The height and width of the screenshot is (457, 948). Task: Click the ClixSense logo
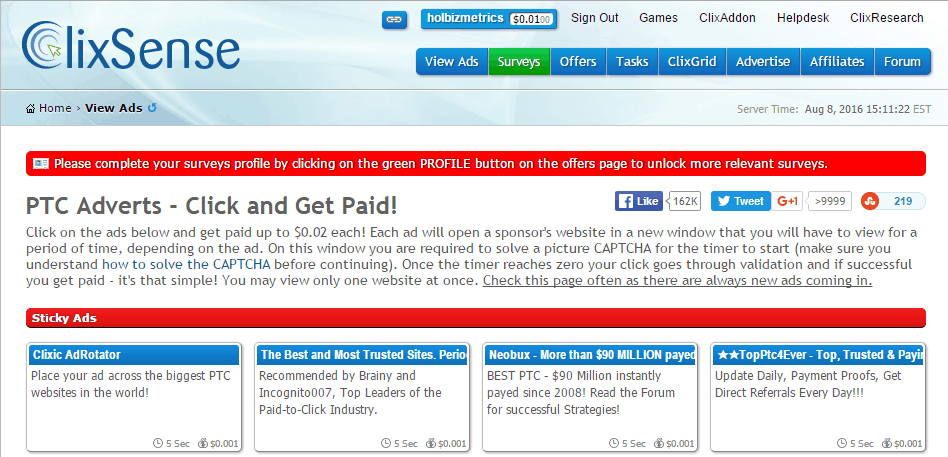(131, 46)
